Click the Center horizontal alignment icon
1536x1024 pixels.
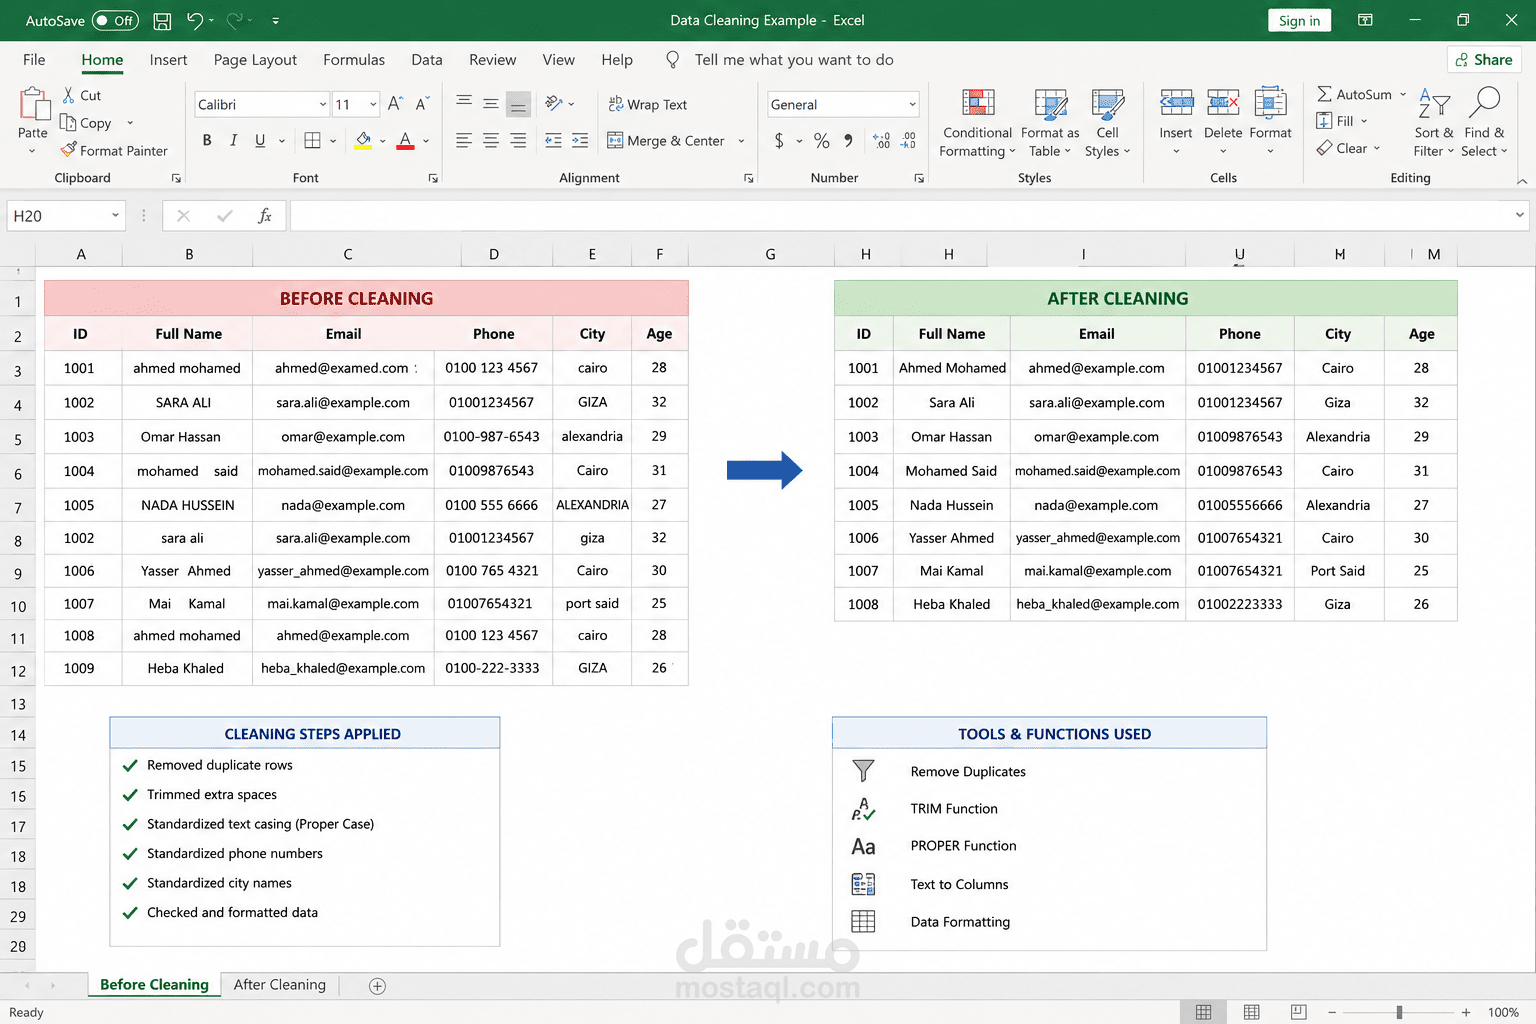click(x=491, y=141)
